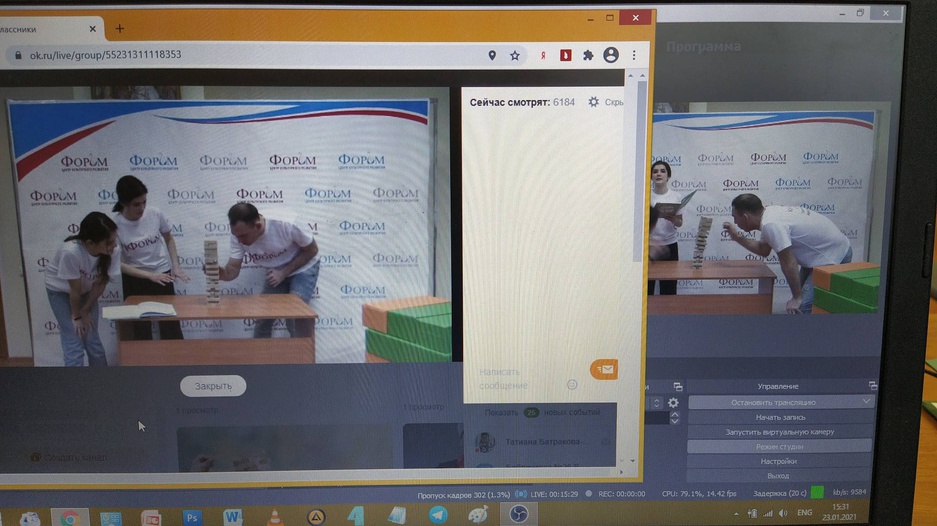Open a new Chrome tab

click(x=120, y=28)
